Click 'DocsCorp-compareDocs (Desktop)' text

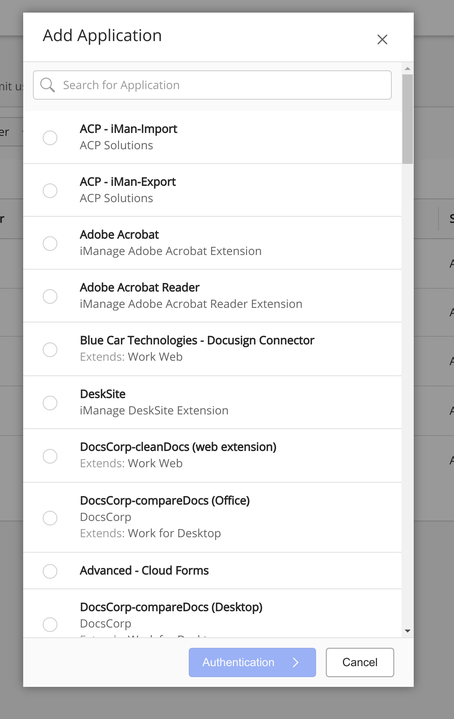(171, 607)
